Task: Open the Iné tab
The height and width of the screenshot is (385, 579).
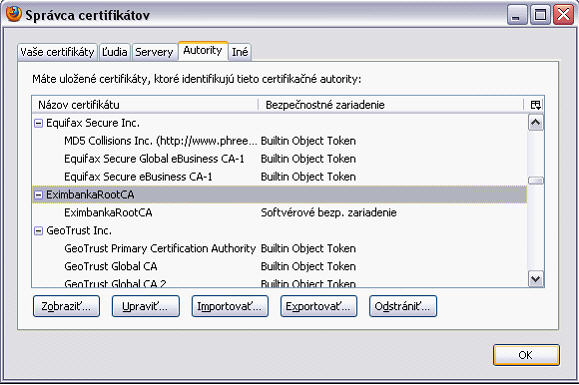Action: (x=240, y=52)
